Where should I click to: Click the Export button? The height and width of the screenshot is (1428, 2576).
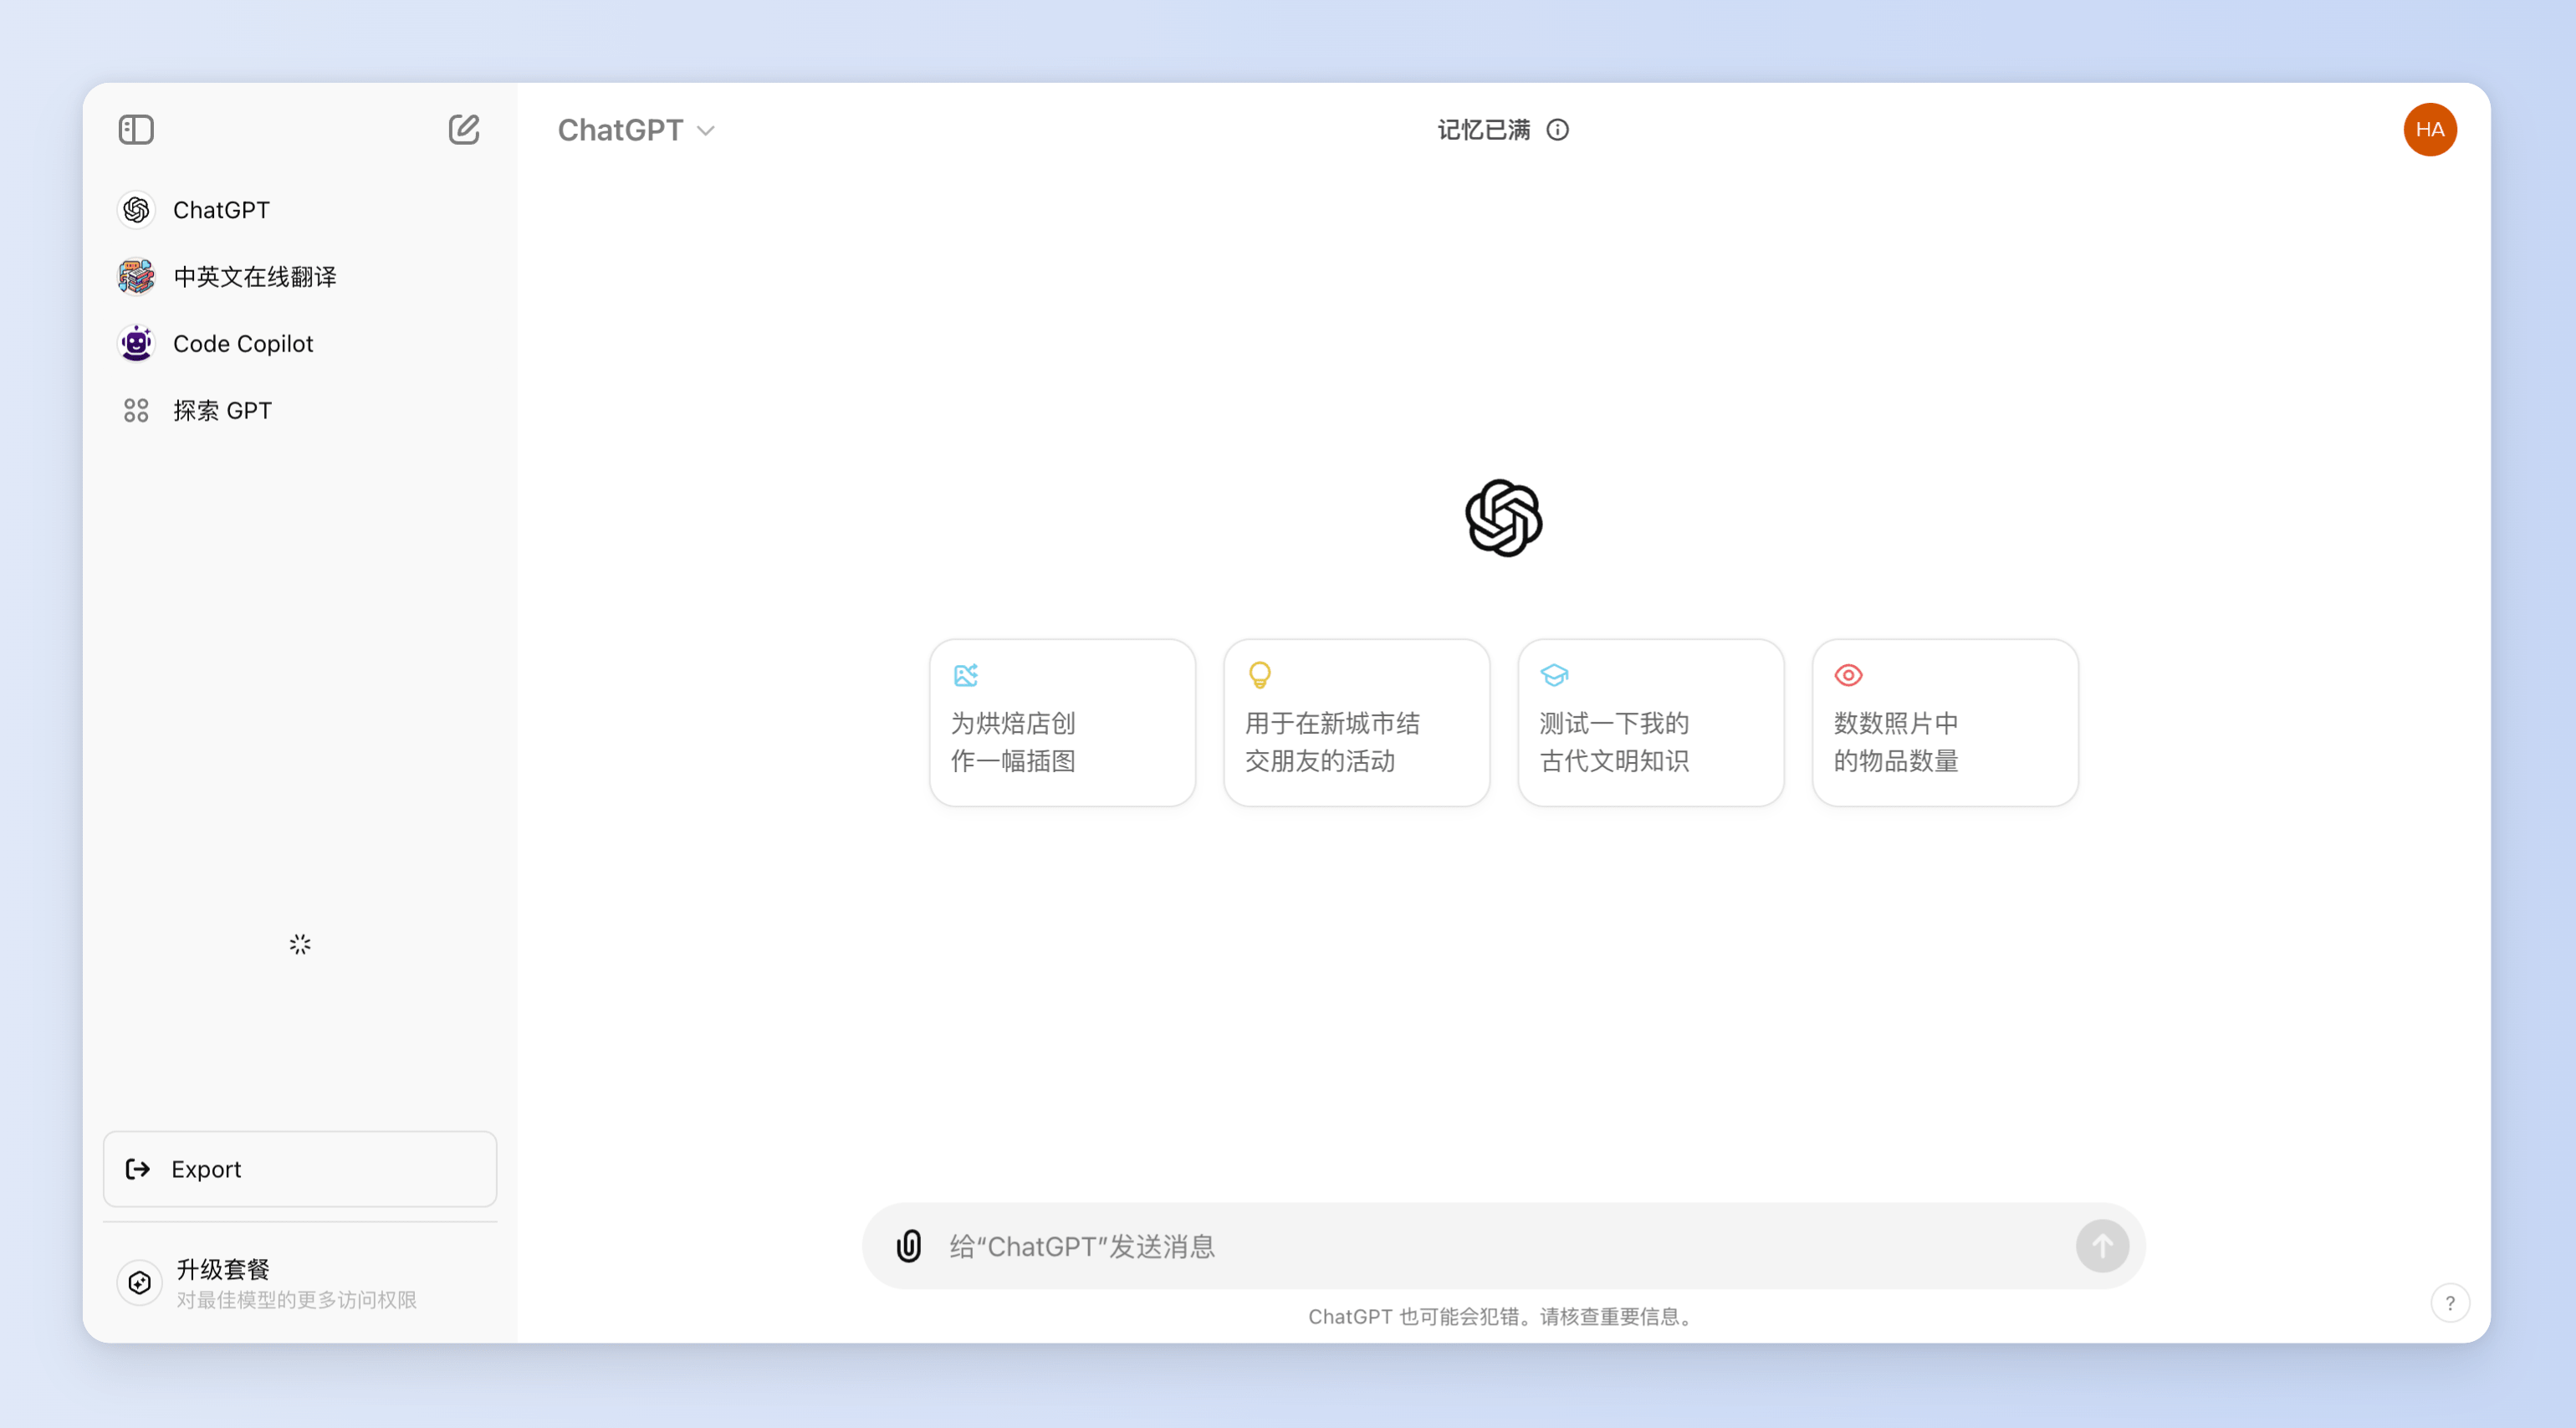pyautogui.click(x=300, y=1169)
